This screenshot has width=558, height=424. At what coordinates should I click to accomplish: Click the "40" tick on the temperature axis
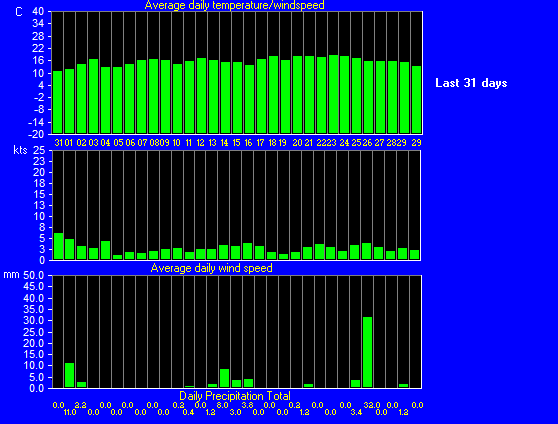(x=38, y=11)
